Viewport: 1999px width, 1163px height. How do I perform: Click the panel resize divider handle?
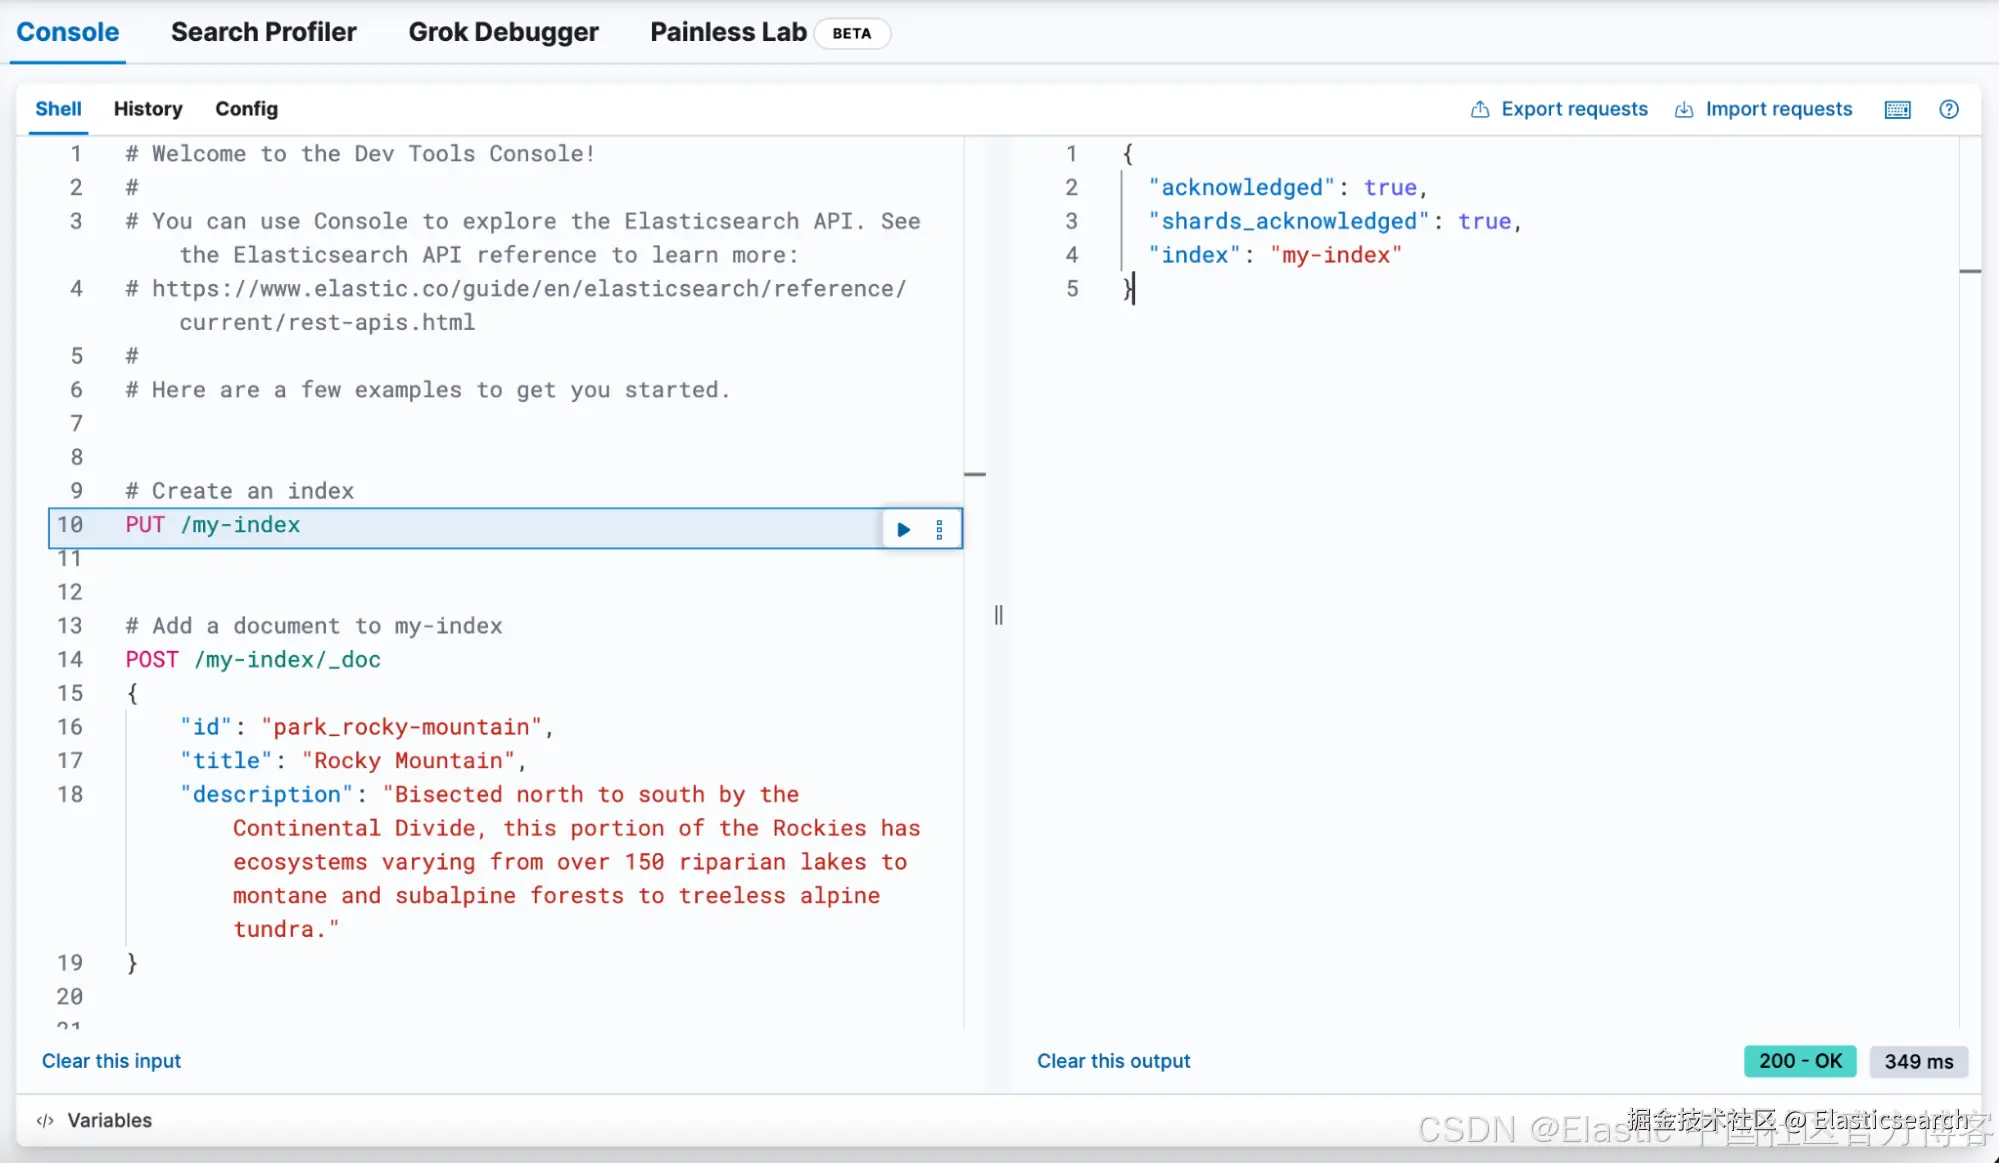[x=998, y=615]
